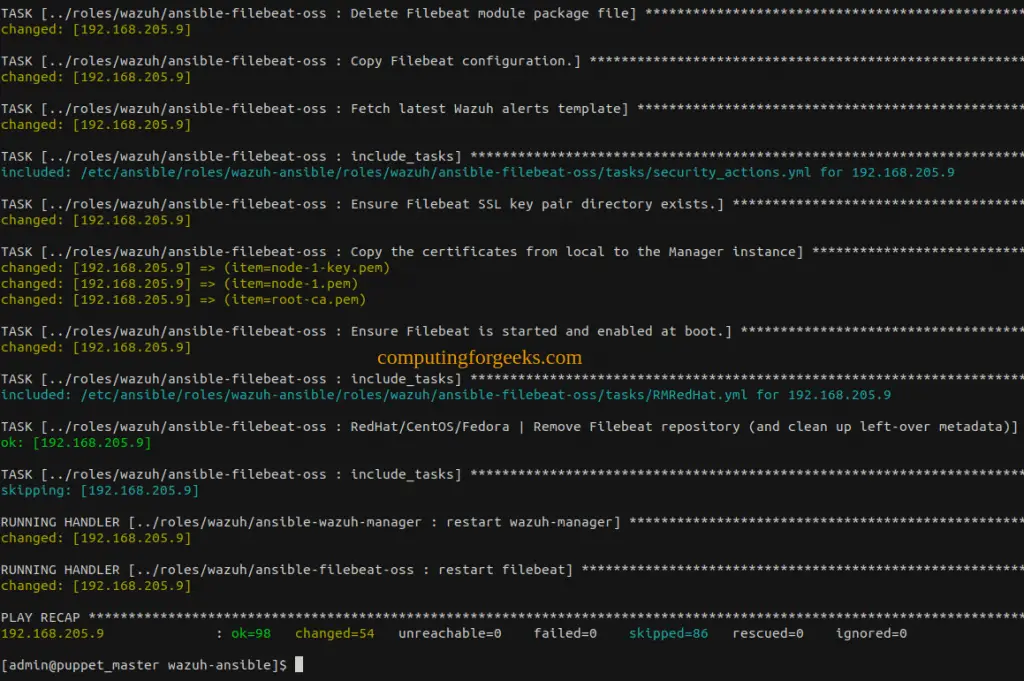This screenshot has height=681, width=1024.
Task: Click the host IP under PLAY RECAP
Action: click(x=52, y=633)
